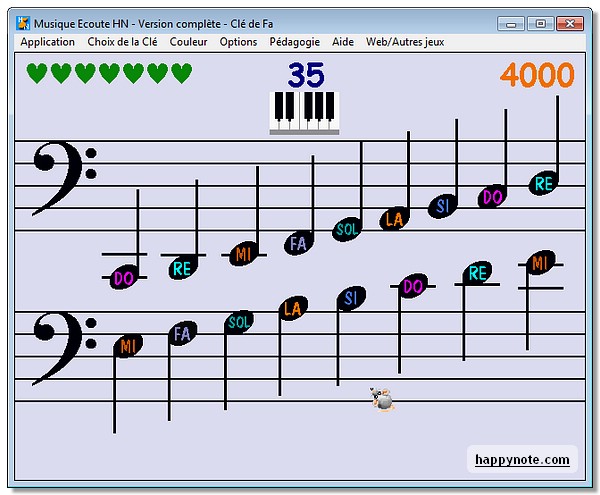This screenshot has height=495, width=600.
Task: Click the orange score 4000
Action: tap(537, 75)
